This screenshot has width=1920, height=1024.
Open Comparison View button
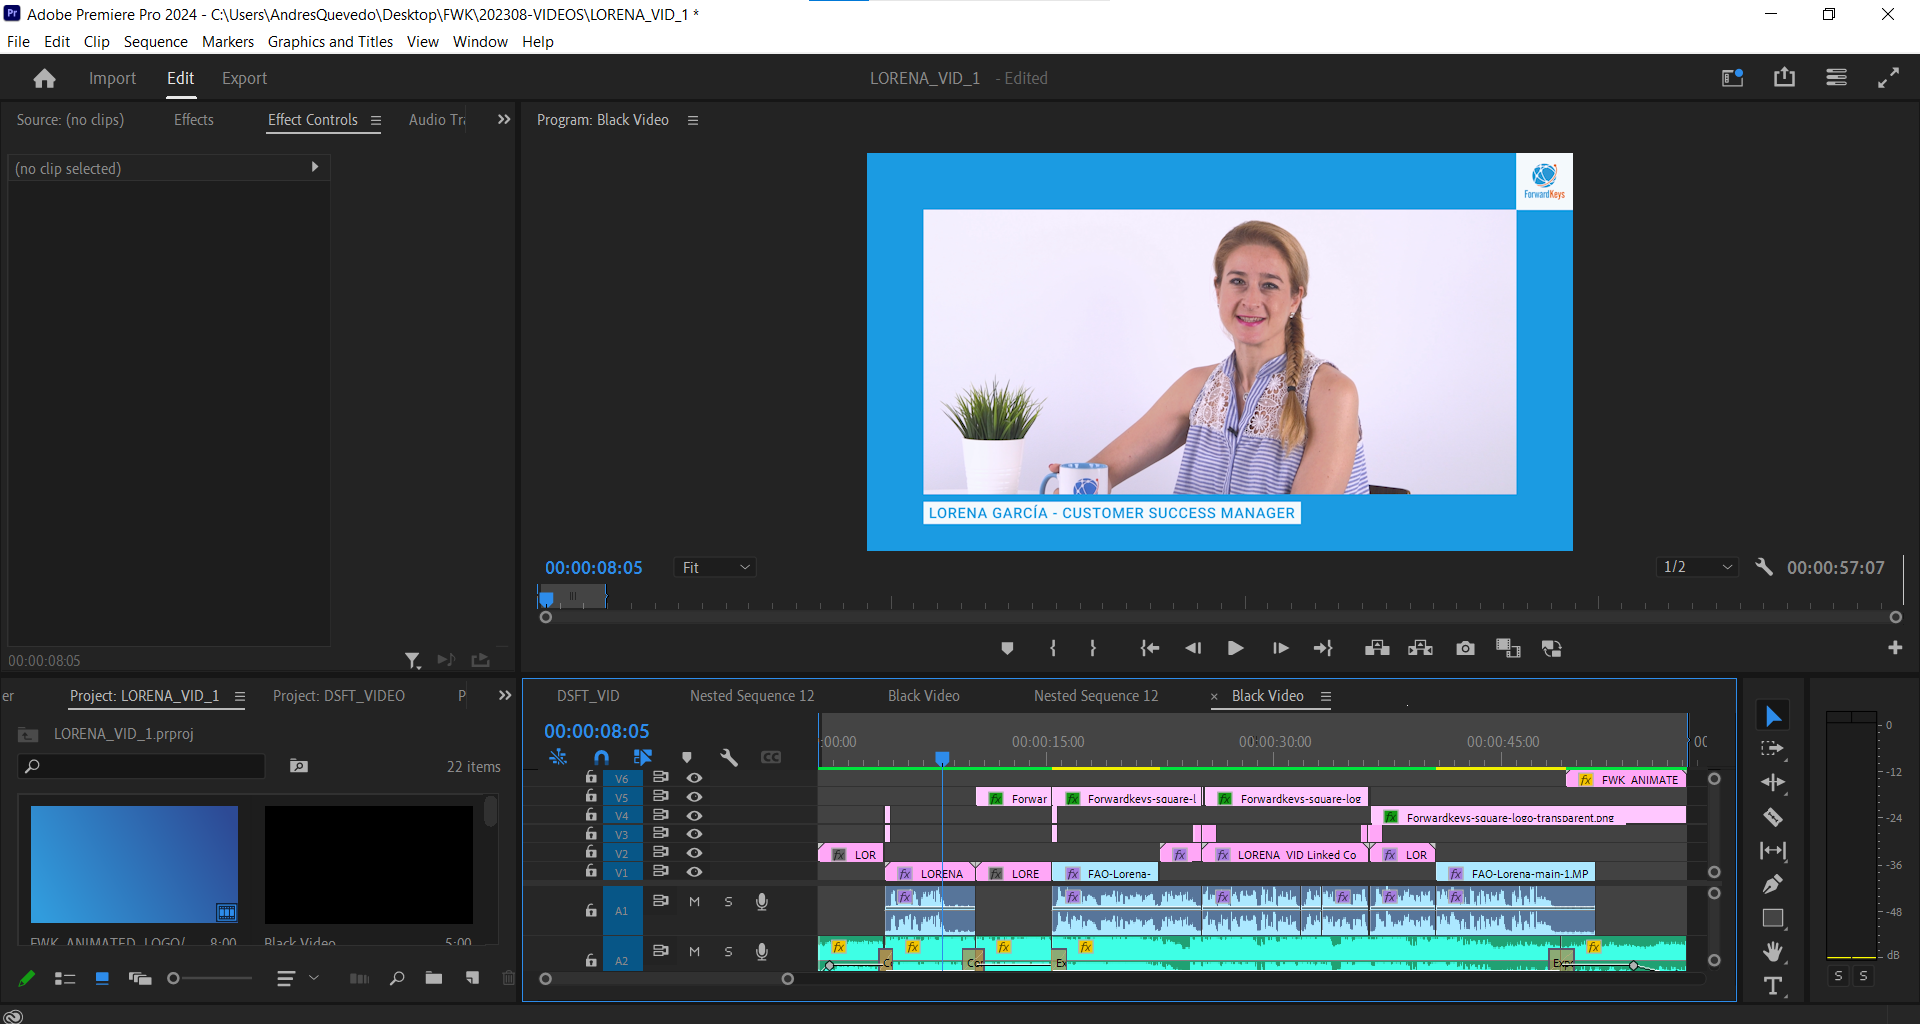tap(1508, 648)
